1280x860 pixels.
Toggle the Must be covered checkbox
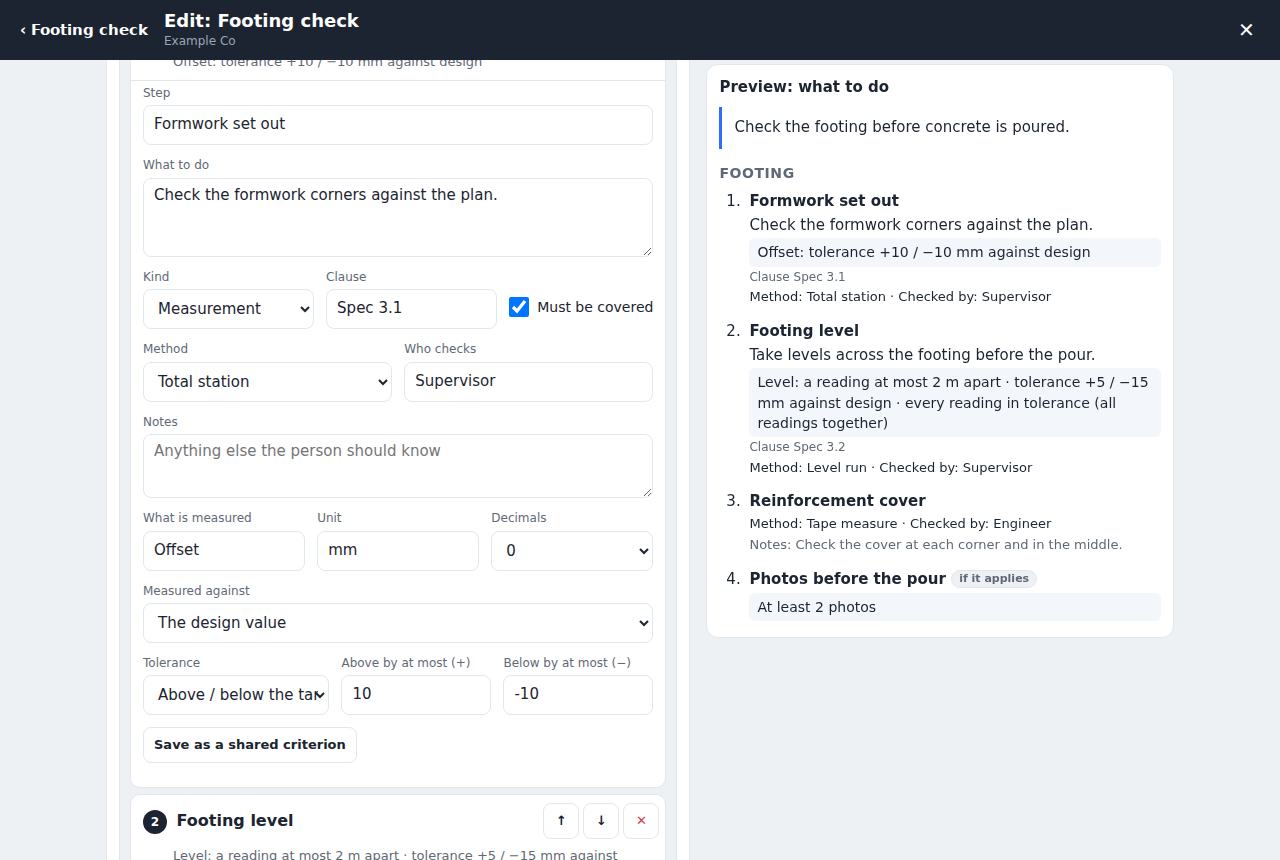(519, 307)
